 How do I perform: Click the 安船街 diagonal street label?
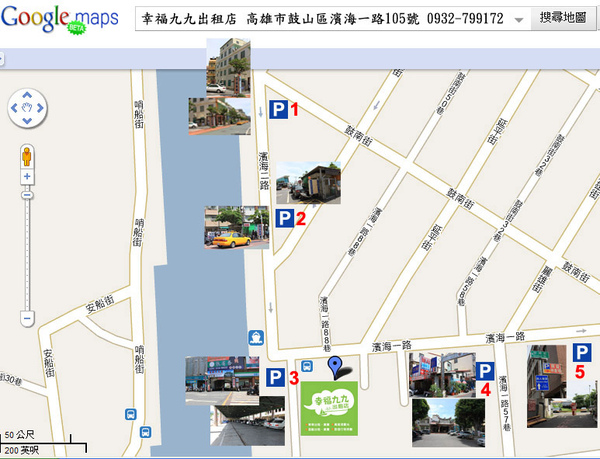click(100, 305)
